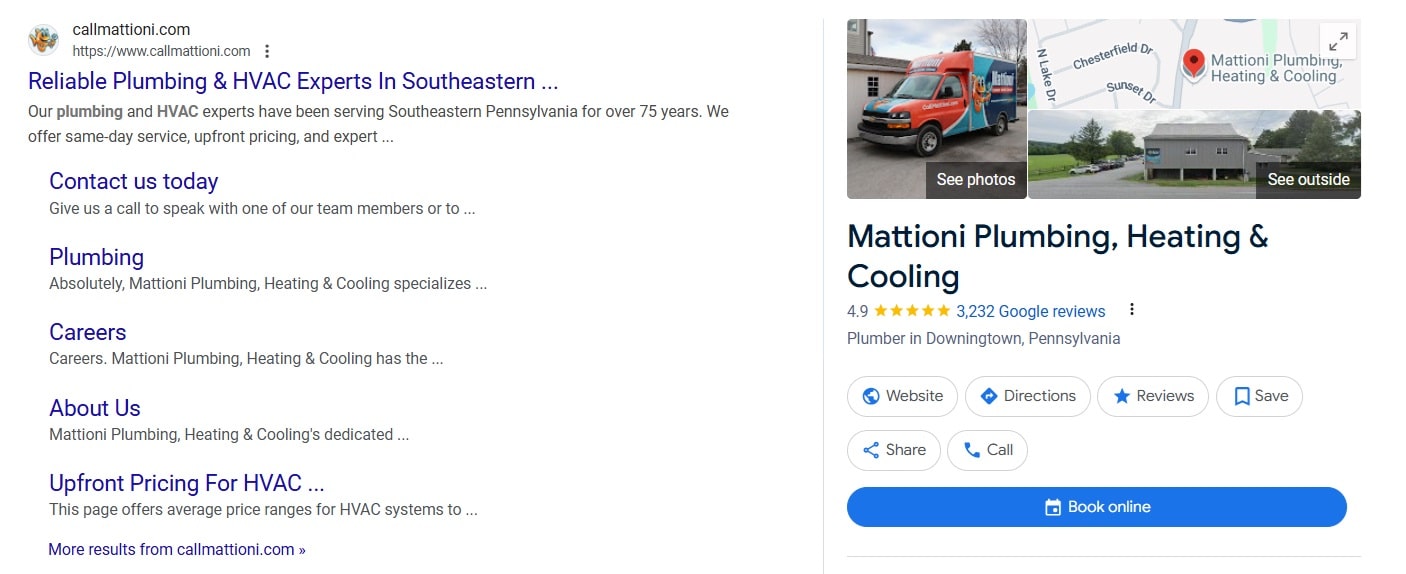Image resolution: width=1406 pixels, height=574 pixels.
Task: Click the callmattioni.com site favicon
Action: [x=44, y=40]
